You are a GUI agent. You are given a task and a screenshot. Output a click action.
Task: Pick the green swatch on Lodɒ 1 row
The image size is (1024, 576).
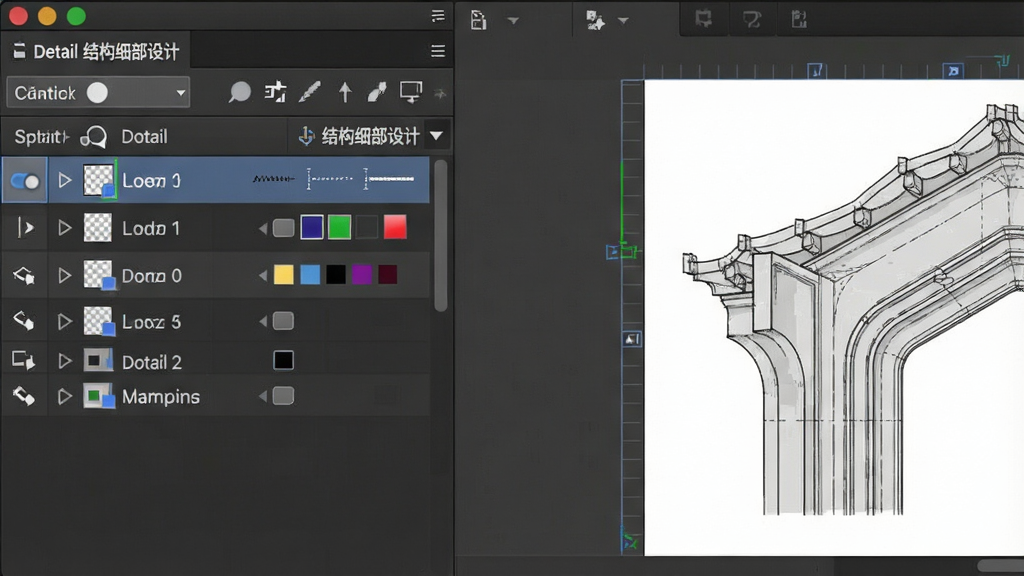(340, 227)
